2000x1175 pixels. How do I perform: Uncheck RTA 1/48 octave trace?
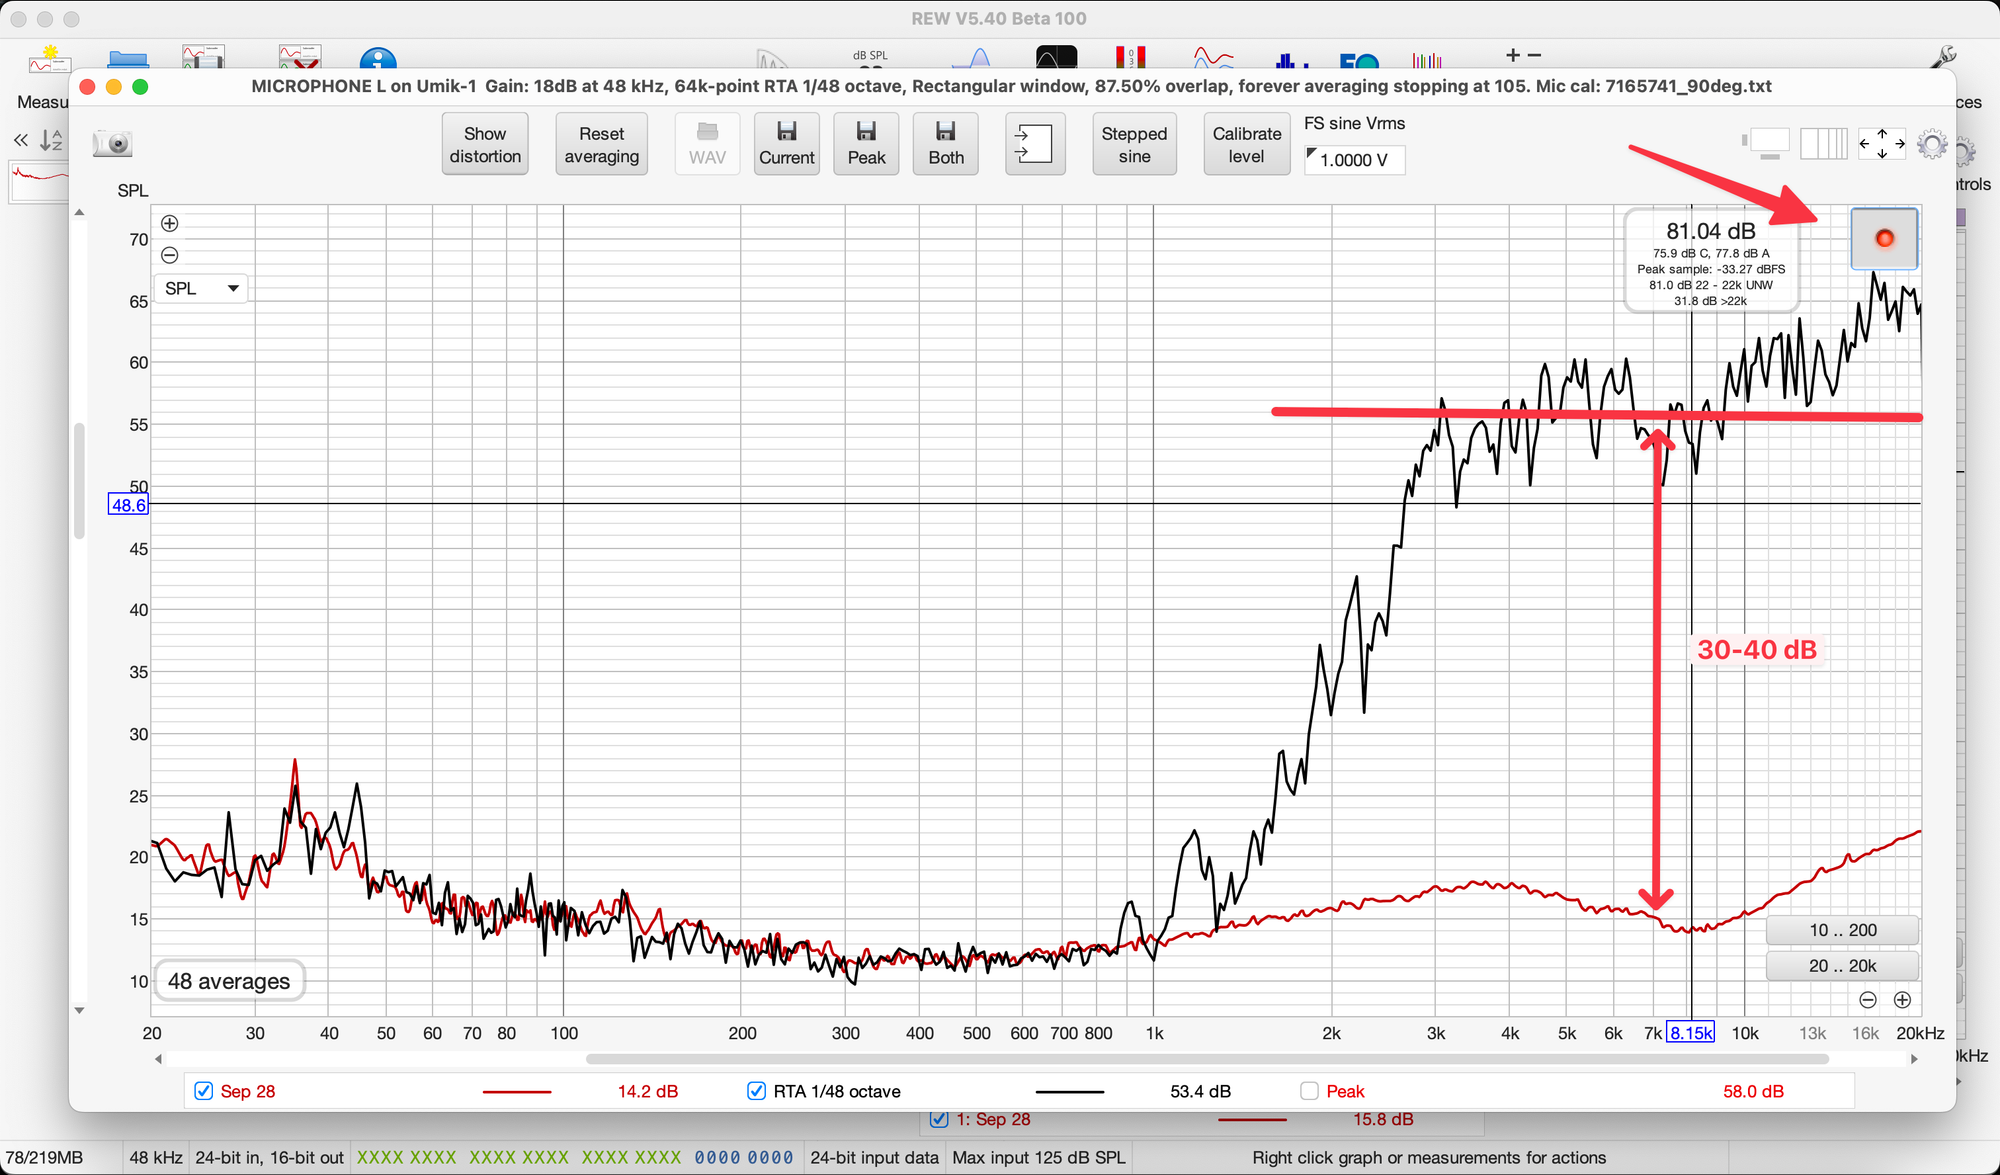click(757, 1091)
